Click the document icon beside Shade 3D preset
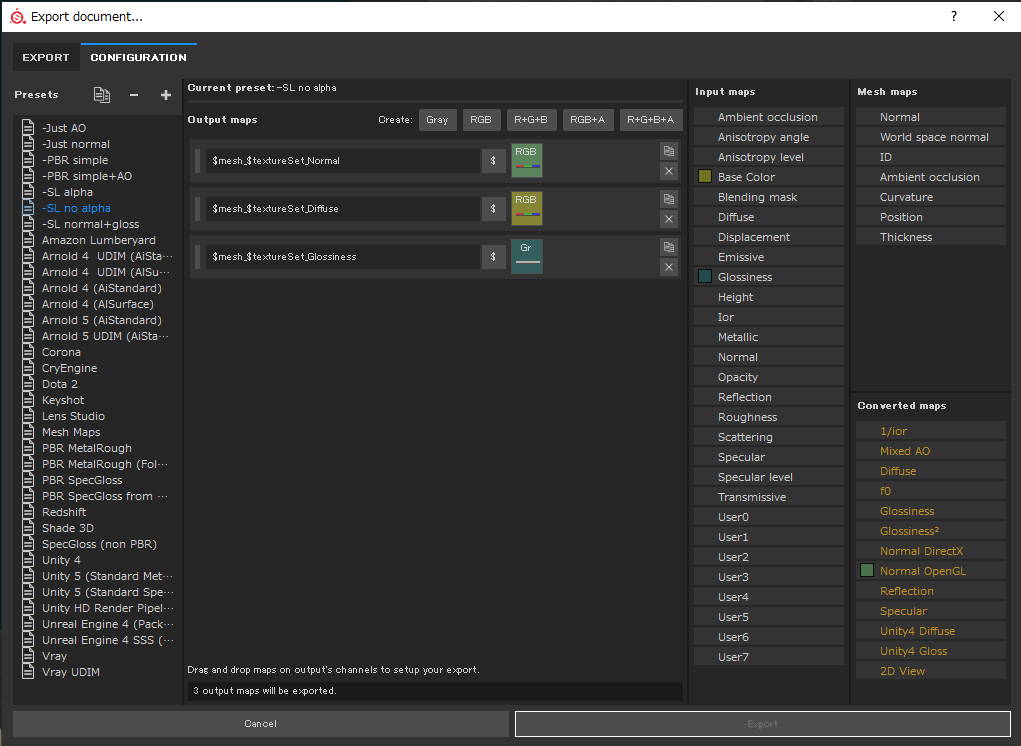Image resolution: width=1021 pixels, height=746 pixels. coord(28,528)
